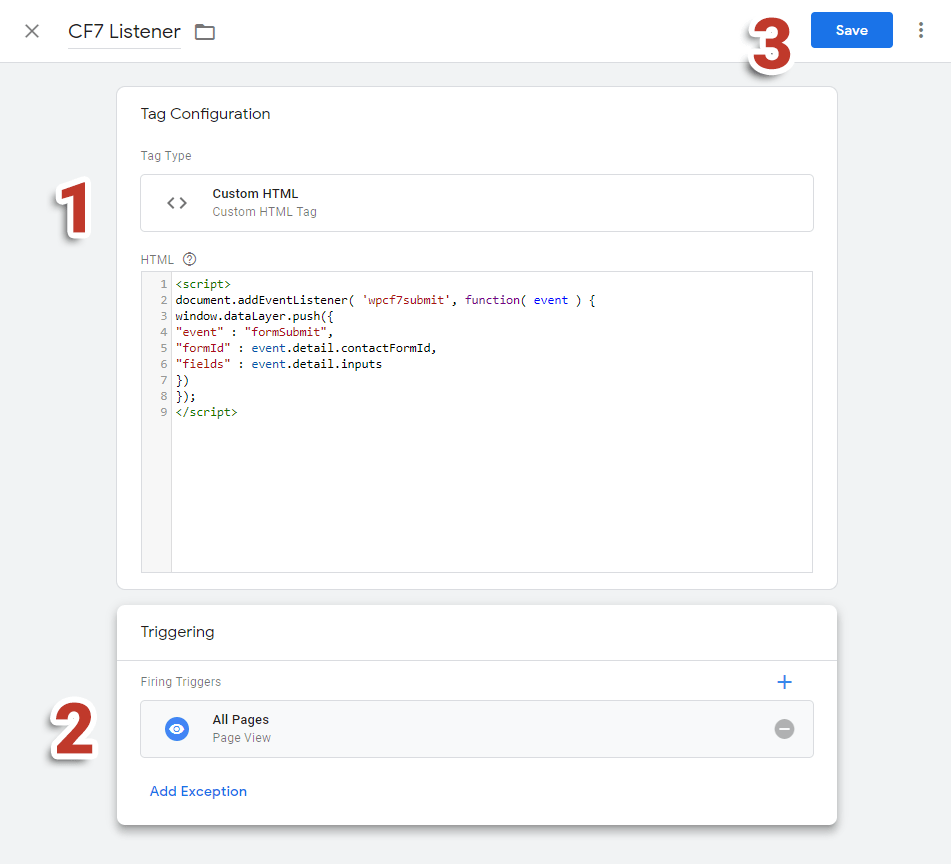
Task: Open the Tag Configuration panel
Action: (205, 114)
